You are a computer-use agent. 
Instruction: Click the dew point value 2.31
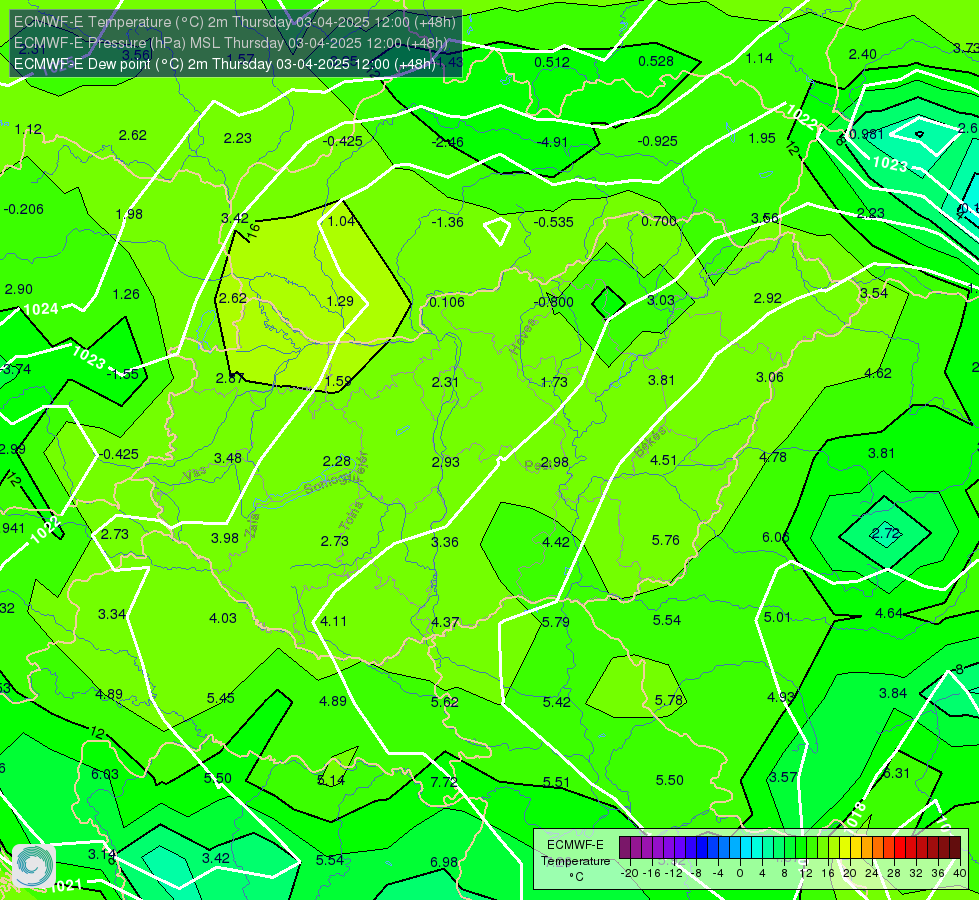coord(445,382)
